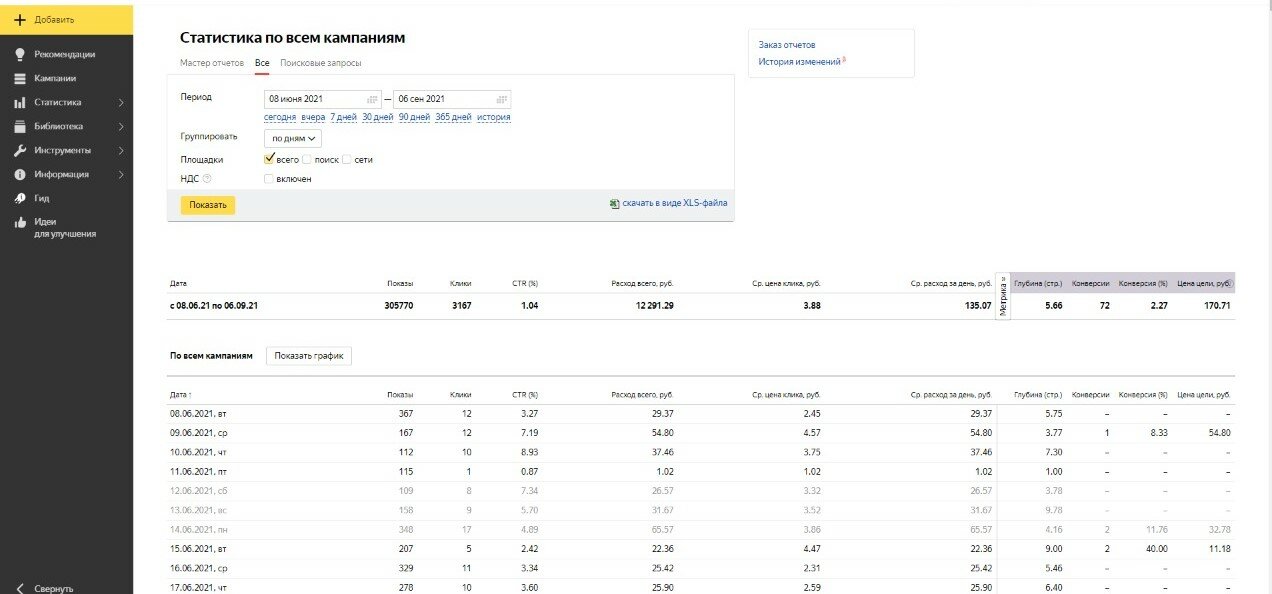This screenshot has height=594, width=1272.
Task: Click the Инструменты wrench icon
Action: 20,150
